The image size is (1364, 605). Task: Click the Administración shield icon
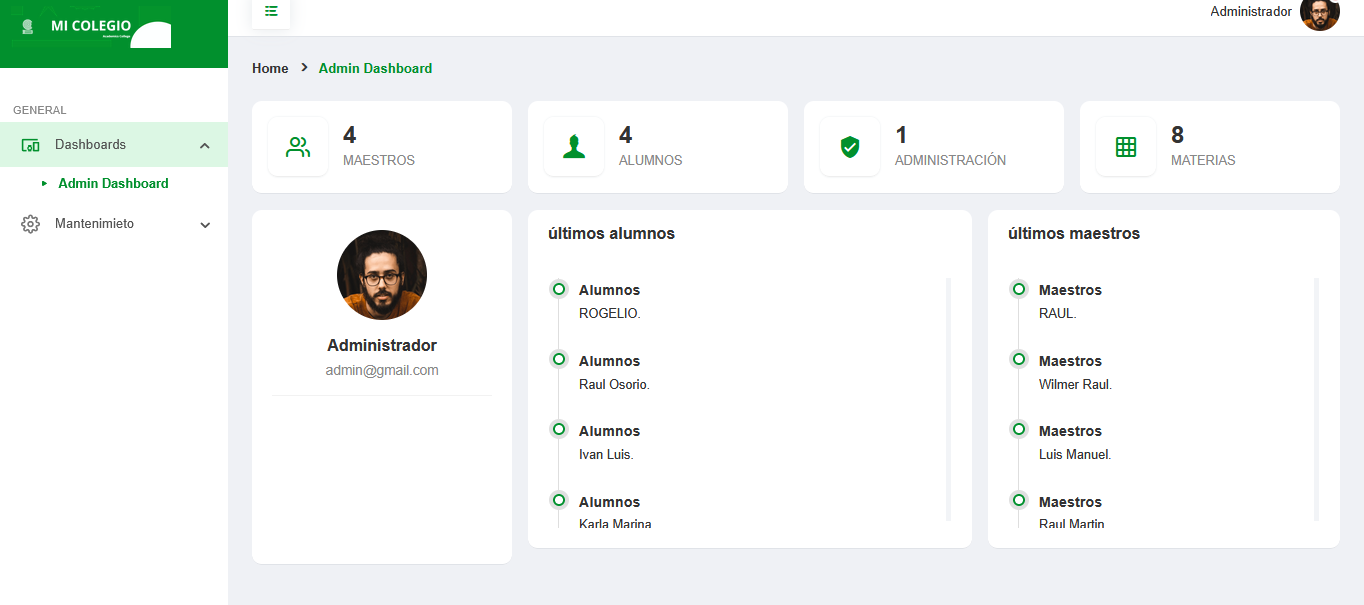pyautogui.click(x=850, y=147)
